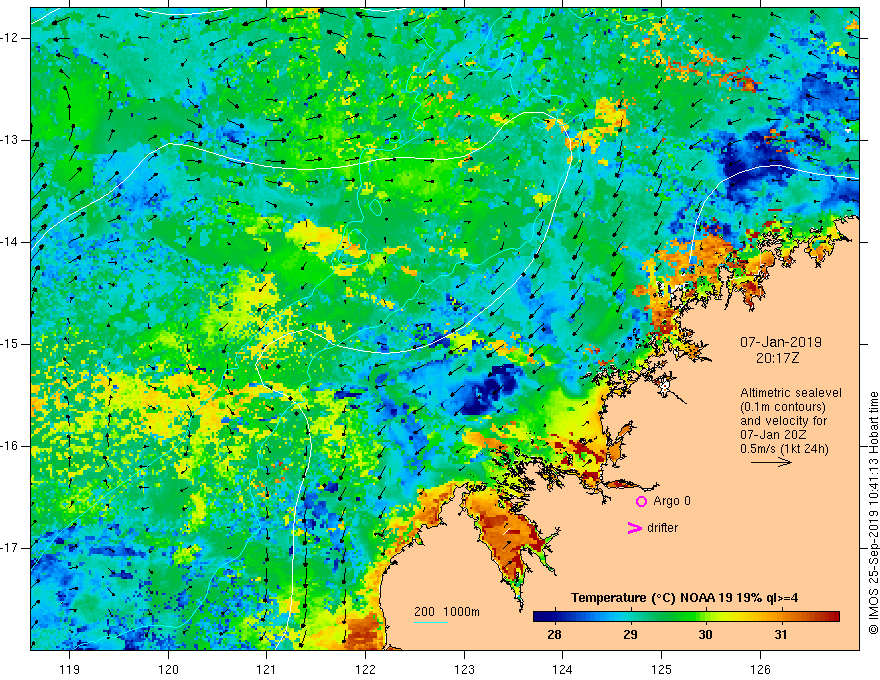Screen dimensions: 880x680
Task: Click the longitude axis label 122
Action: pos(365,669)
